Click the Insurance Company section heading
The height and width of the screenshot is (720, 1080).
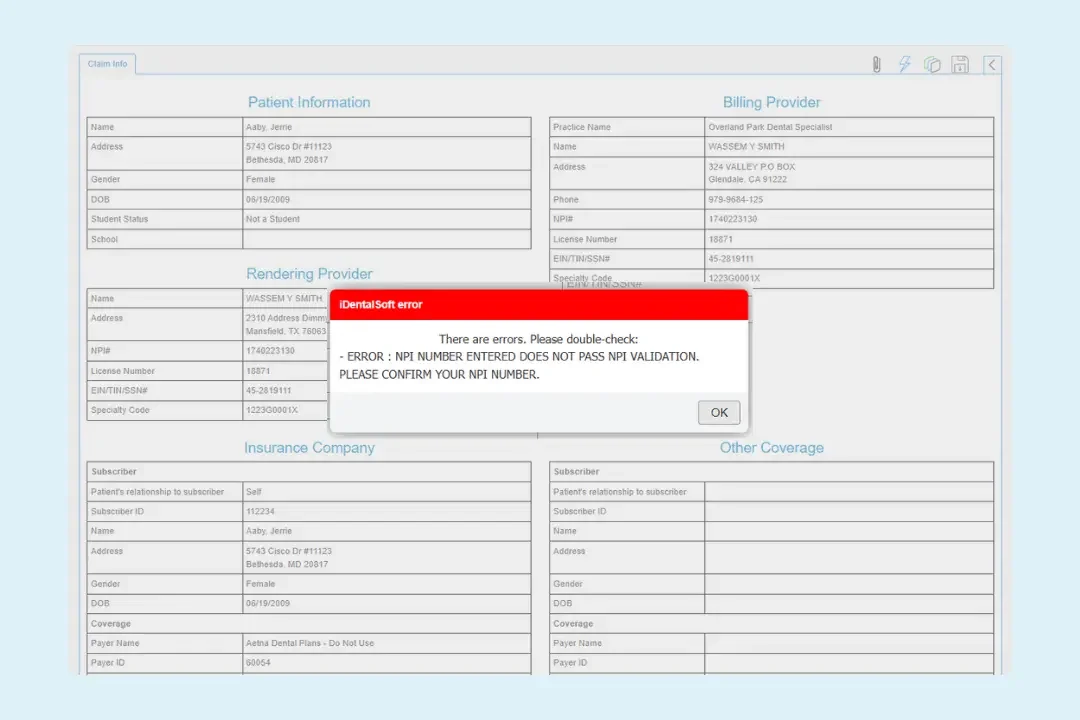coord(309,447)
